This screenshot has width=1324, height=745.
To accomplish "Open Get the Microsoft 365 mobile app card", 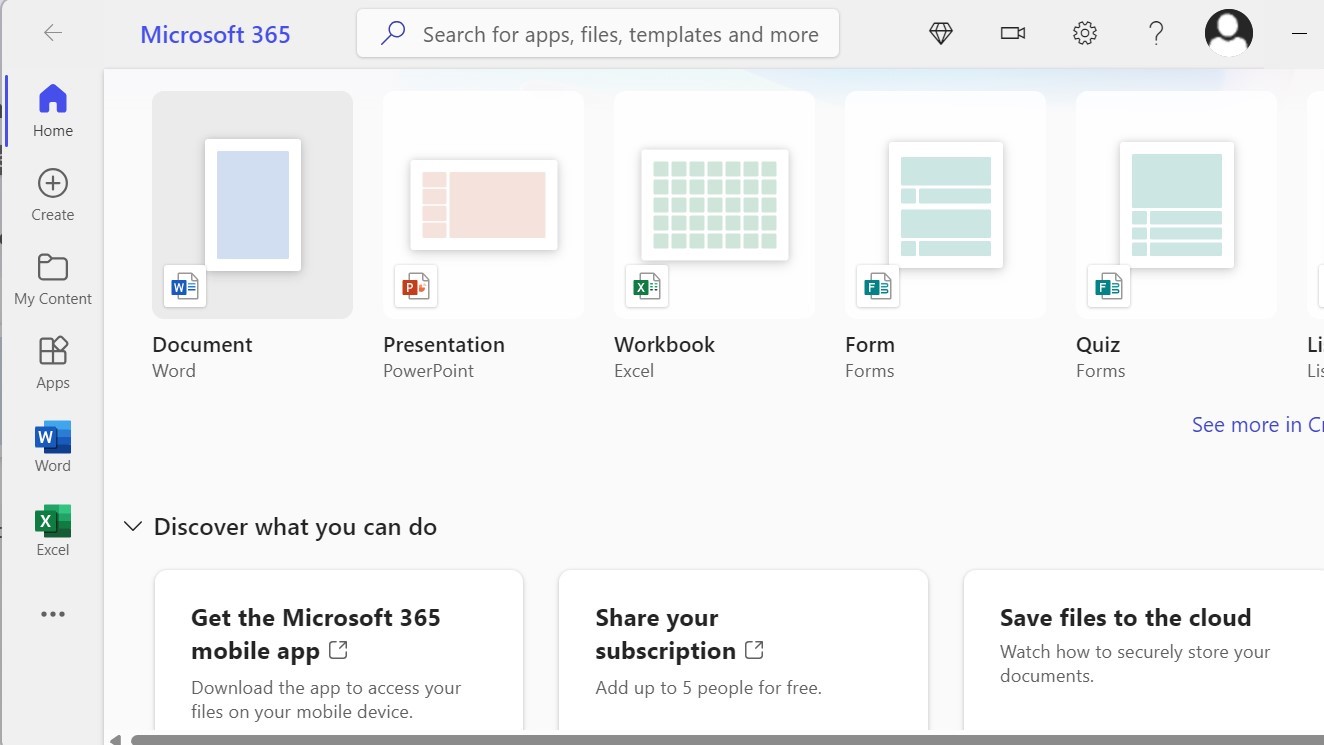I will [339, 650].
